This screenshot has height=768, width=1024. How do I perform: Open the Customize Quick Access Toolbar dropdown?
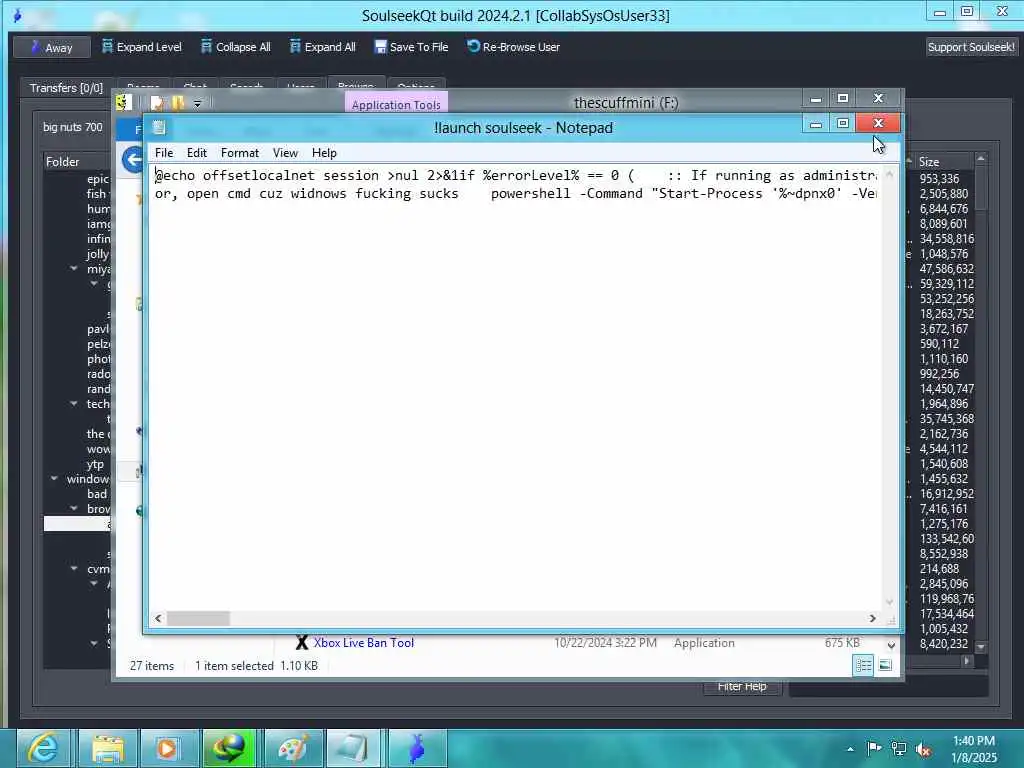click(198, 103)
